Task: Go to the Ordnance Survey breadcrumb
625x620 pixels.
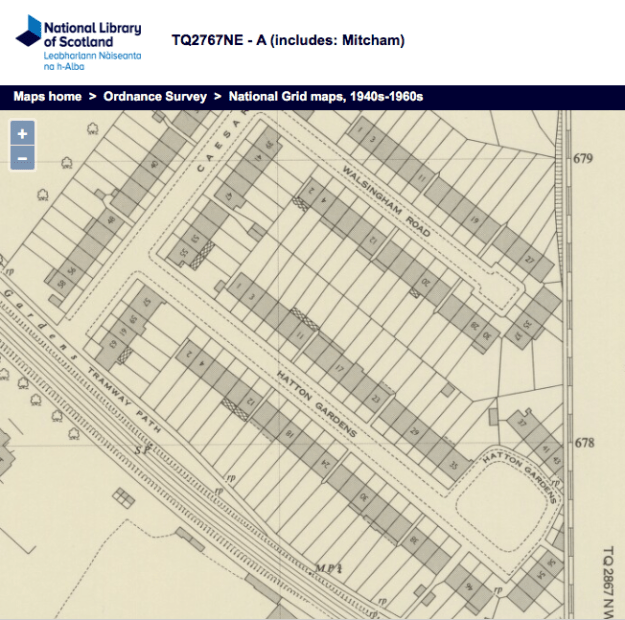Action: [155, 97]
